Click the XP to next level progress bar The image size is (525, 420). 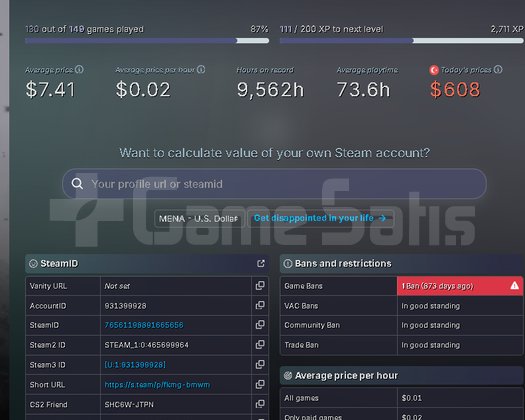(401, 41)
